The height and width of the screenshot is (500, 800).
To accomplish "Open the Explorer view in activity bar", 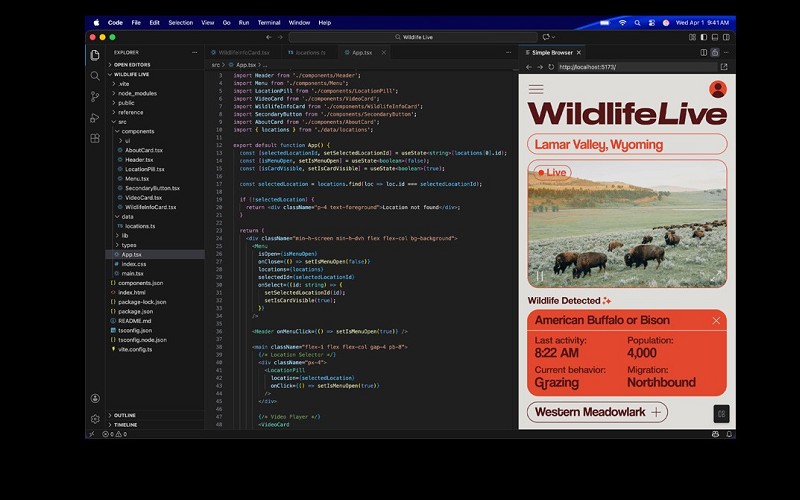I will pyautogui.click(x=95, y=55).
